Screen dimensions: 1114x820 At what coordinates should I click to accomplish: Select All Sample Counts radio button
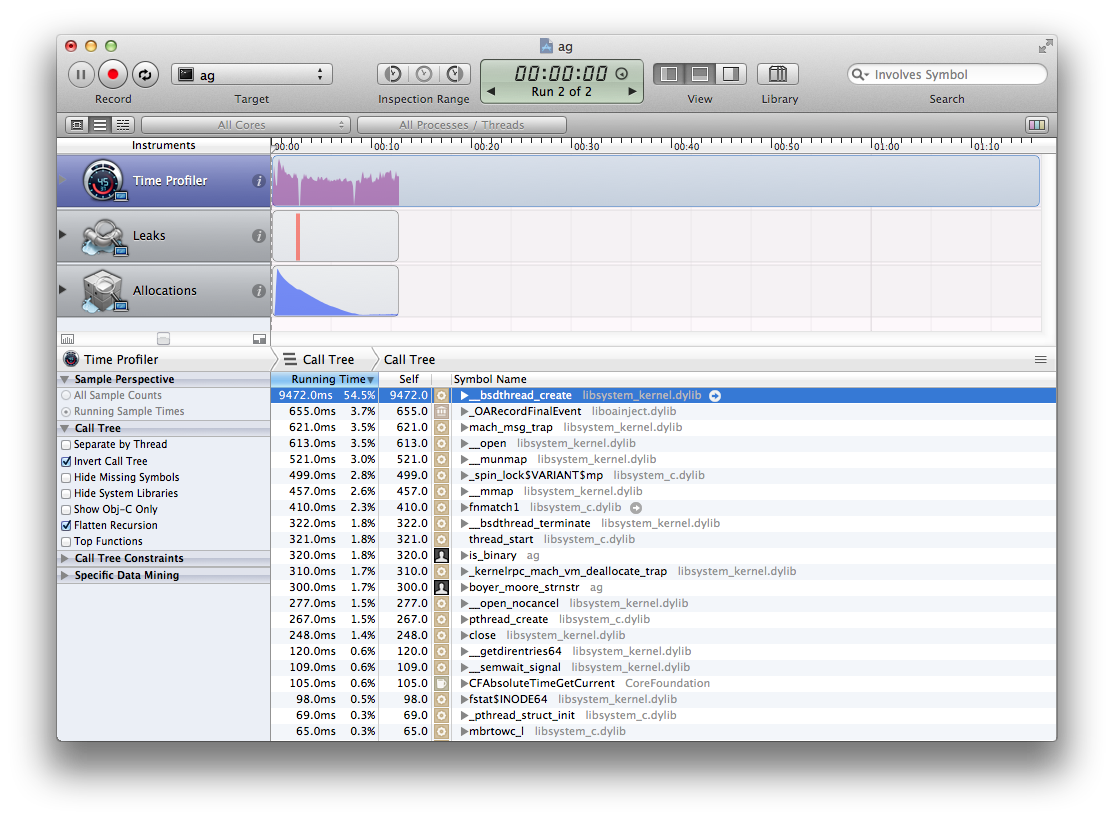click(66, 395)
